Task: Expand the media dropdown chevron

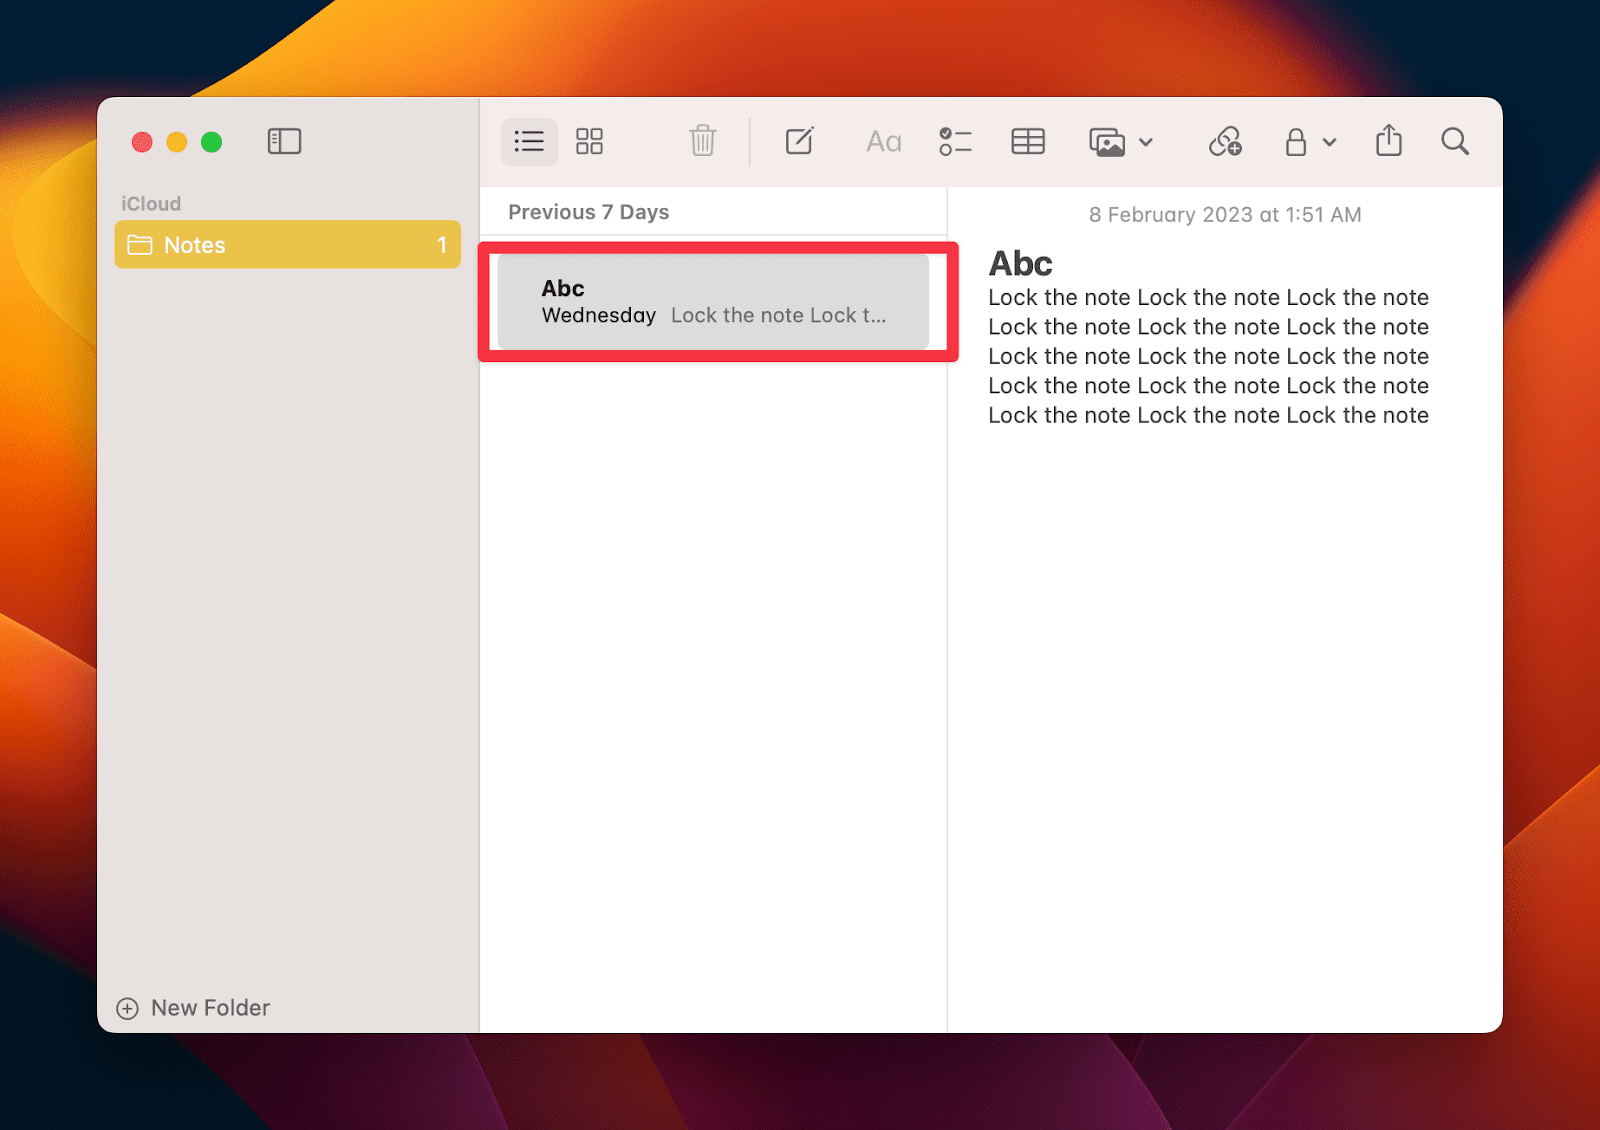Action: click(x=1146, y=142)
